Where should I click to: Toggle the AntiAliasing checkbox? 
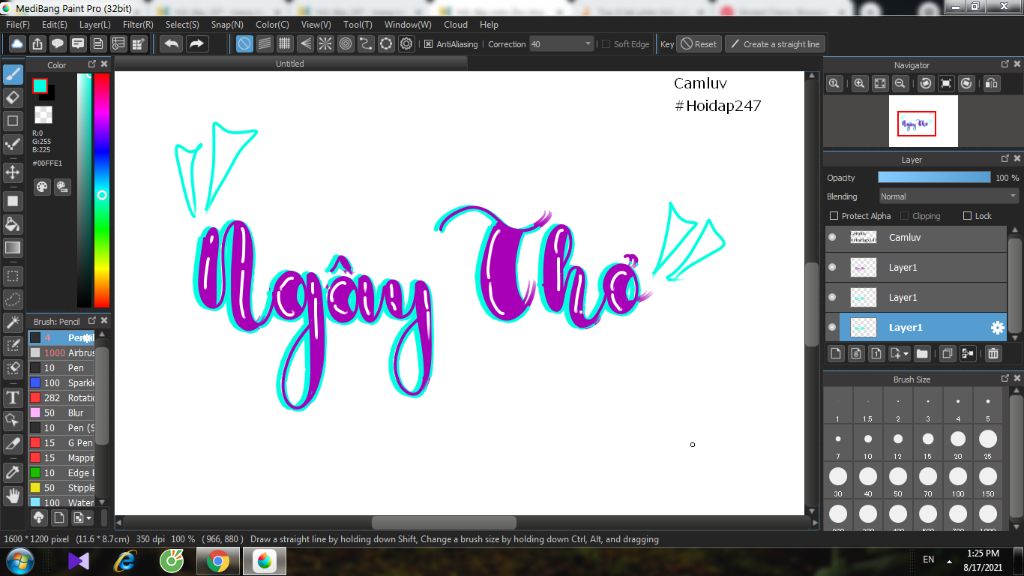tap(428, 44)
